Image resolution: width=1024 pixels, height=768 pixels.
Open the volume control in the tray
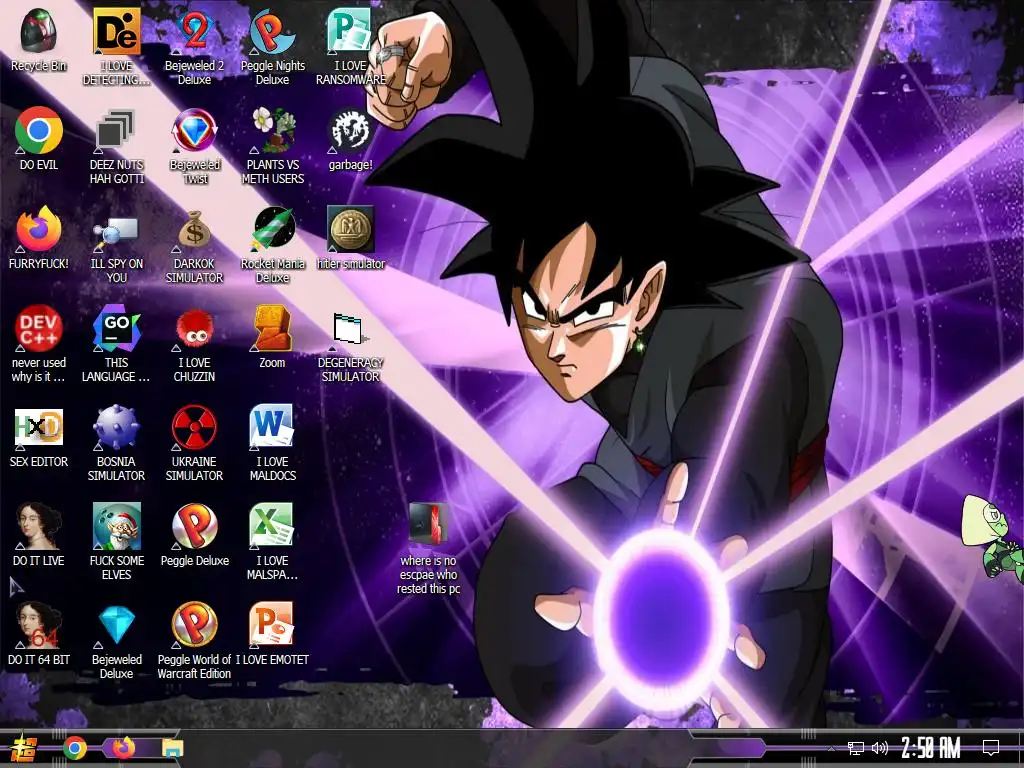pos(880,748)
